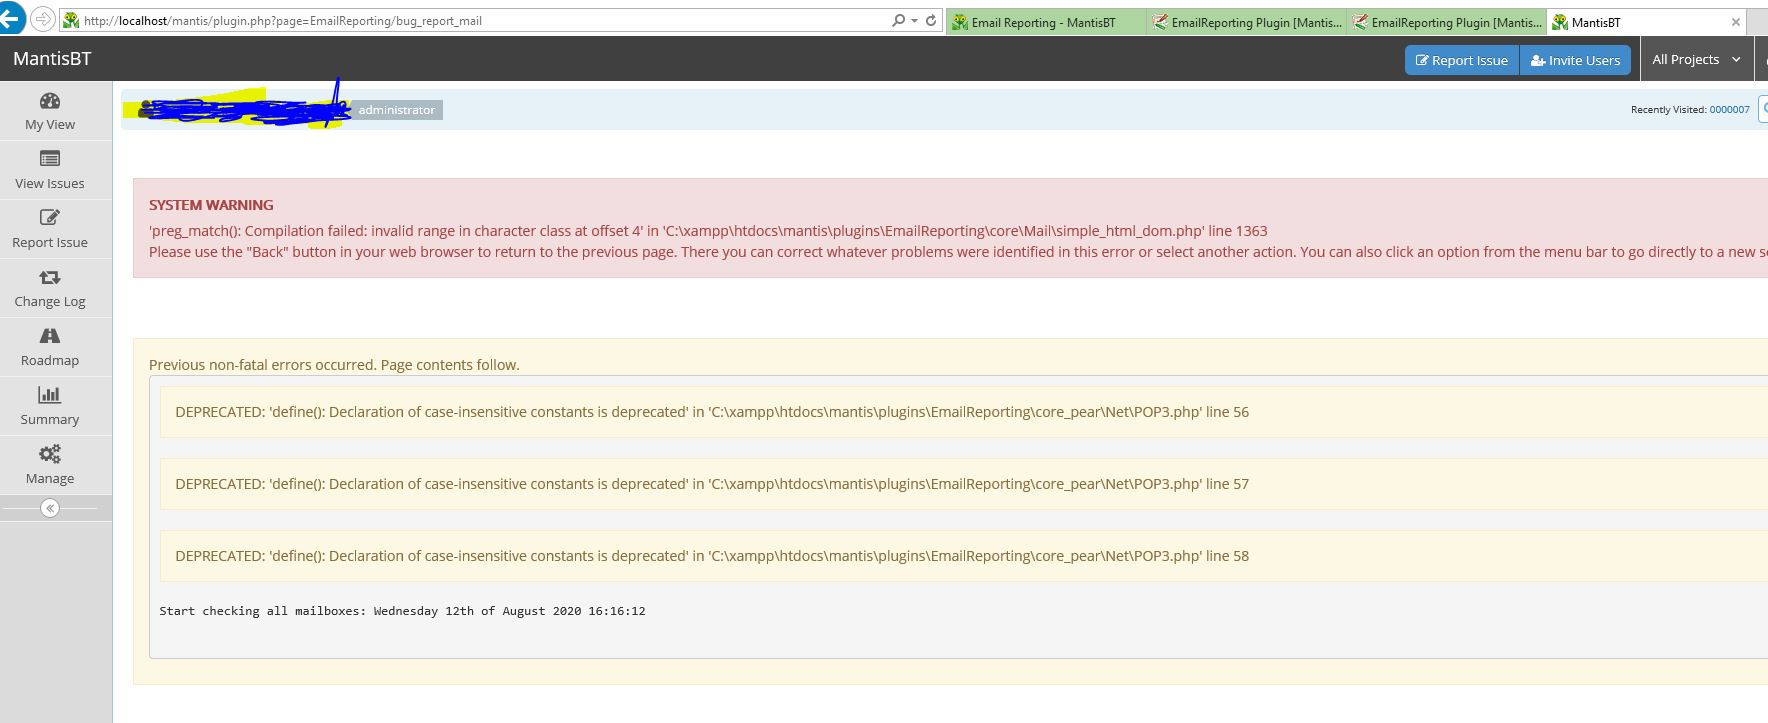Click the 'Start checking all mailboxes' log line

click(x=402, y=611)
